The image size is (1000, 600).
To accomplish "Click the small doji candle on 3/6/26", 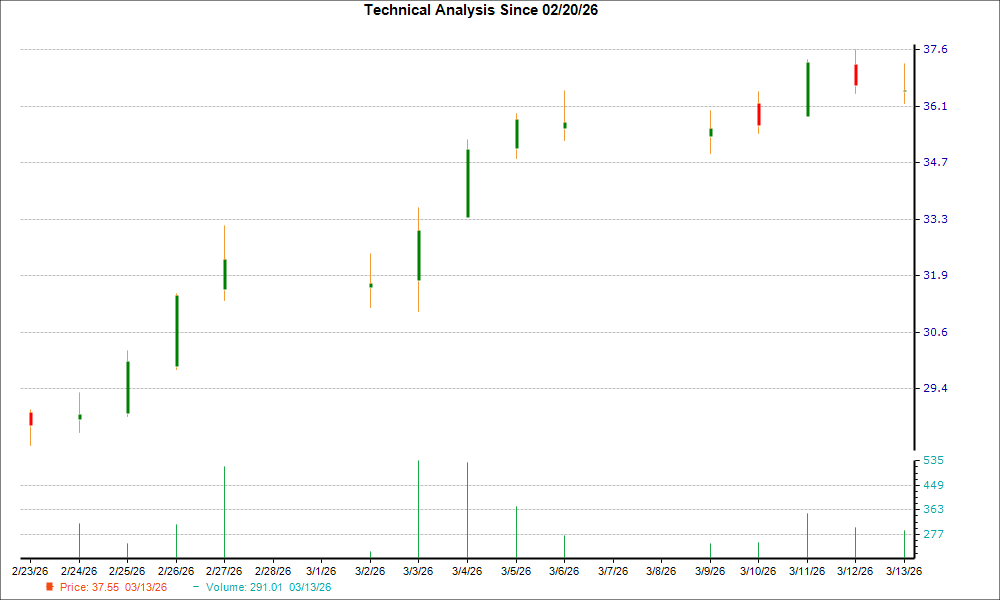I will tap(565, 125).
